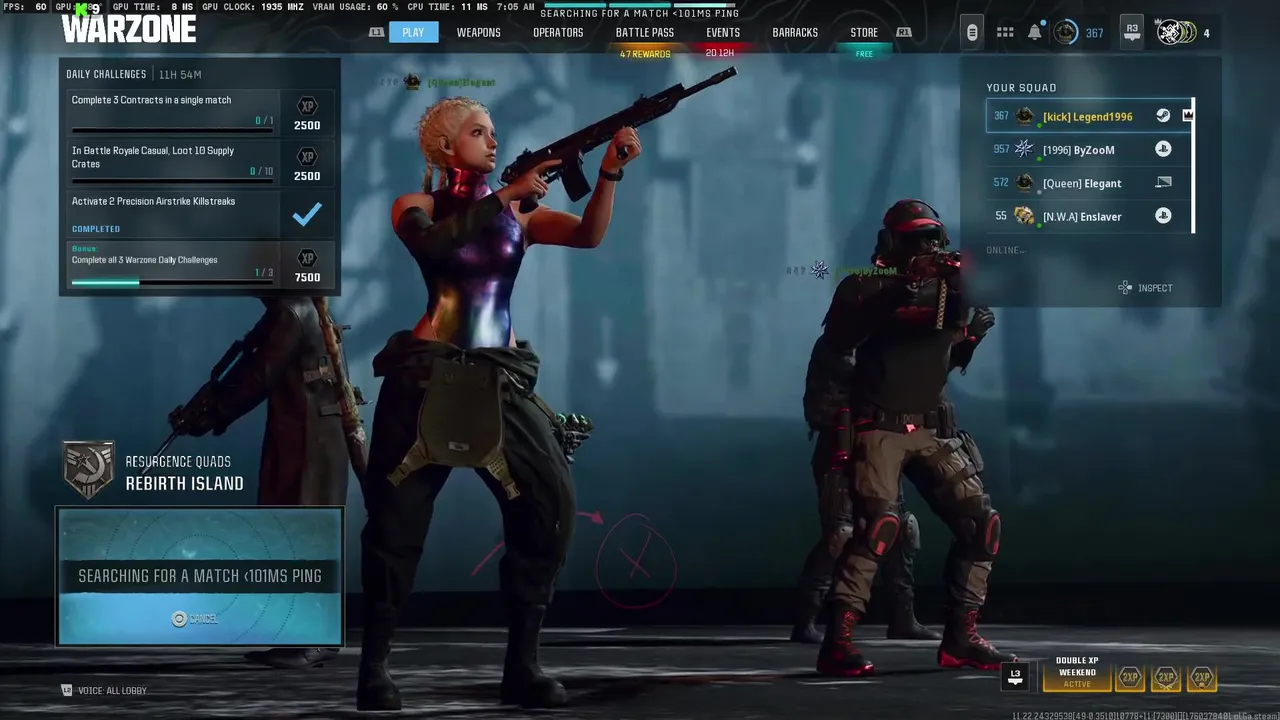Viewport: 1280px width, 720px height.
Task: Select the PLAY tab
Action: [x=413, y=32]
